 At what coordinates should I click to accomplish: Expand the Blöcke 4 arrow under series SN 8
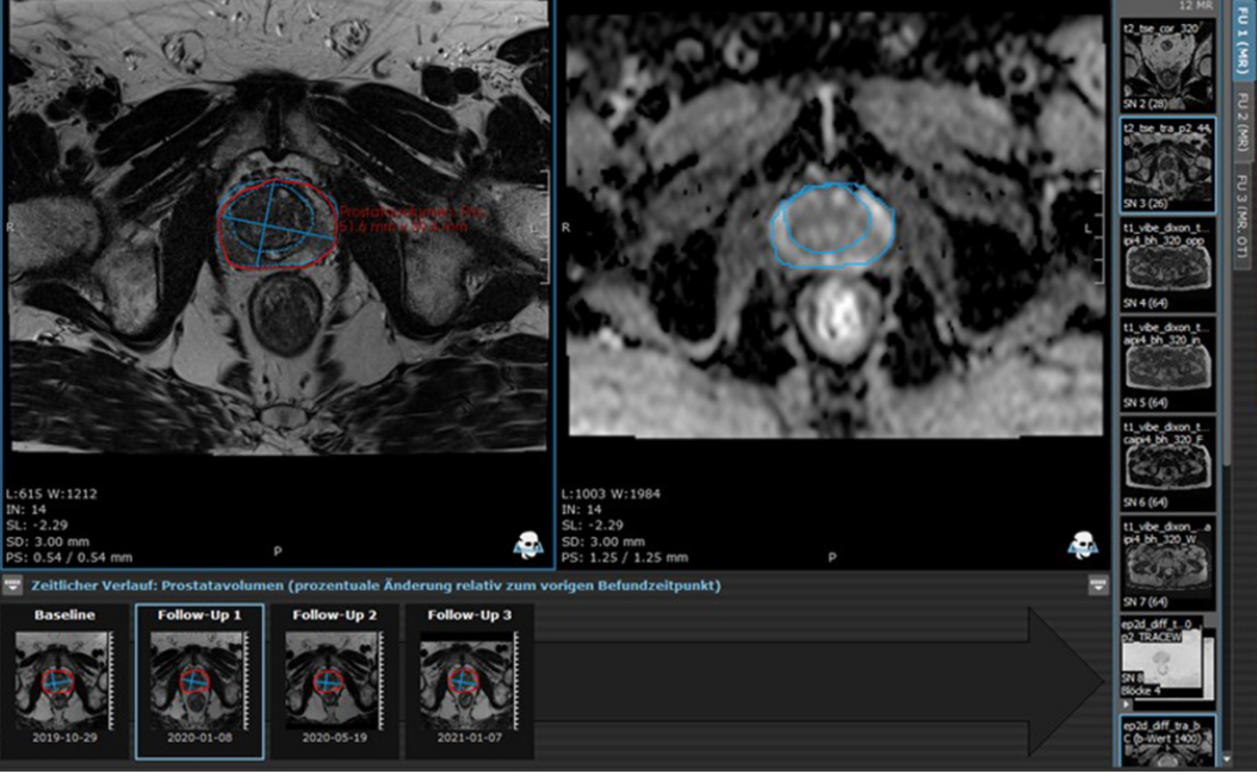(1128, 704)
